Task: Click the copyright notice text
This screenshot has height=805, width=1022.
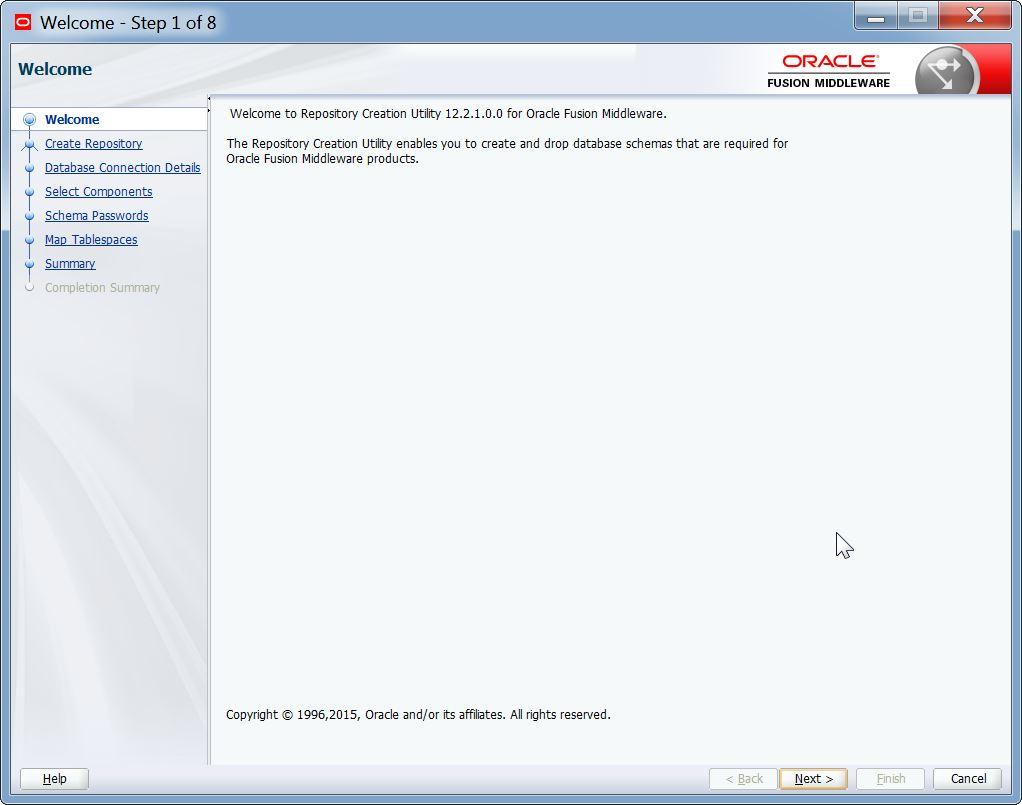Action: 418,714
